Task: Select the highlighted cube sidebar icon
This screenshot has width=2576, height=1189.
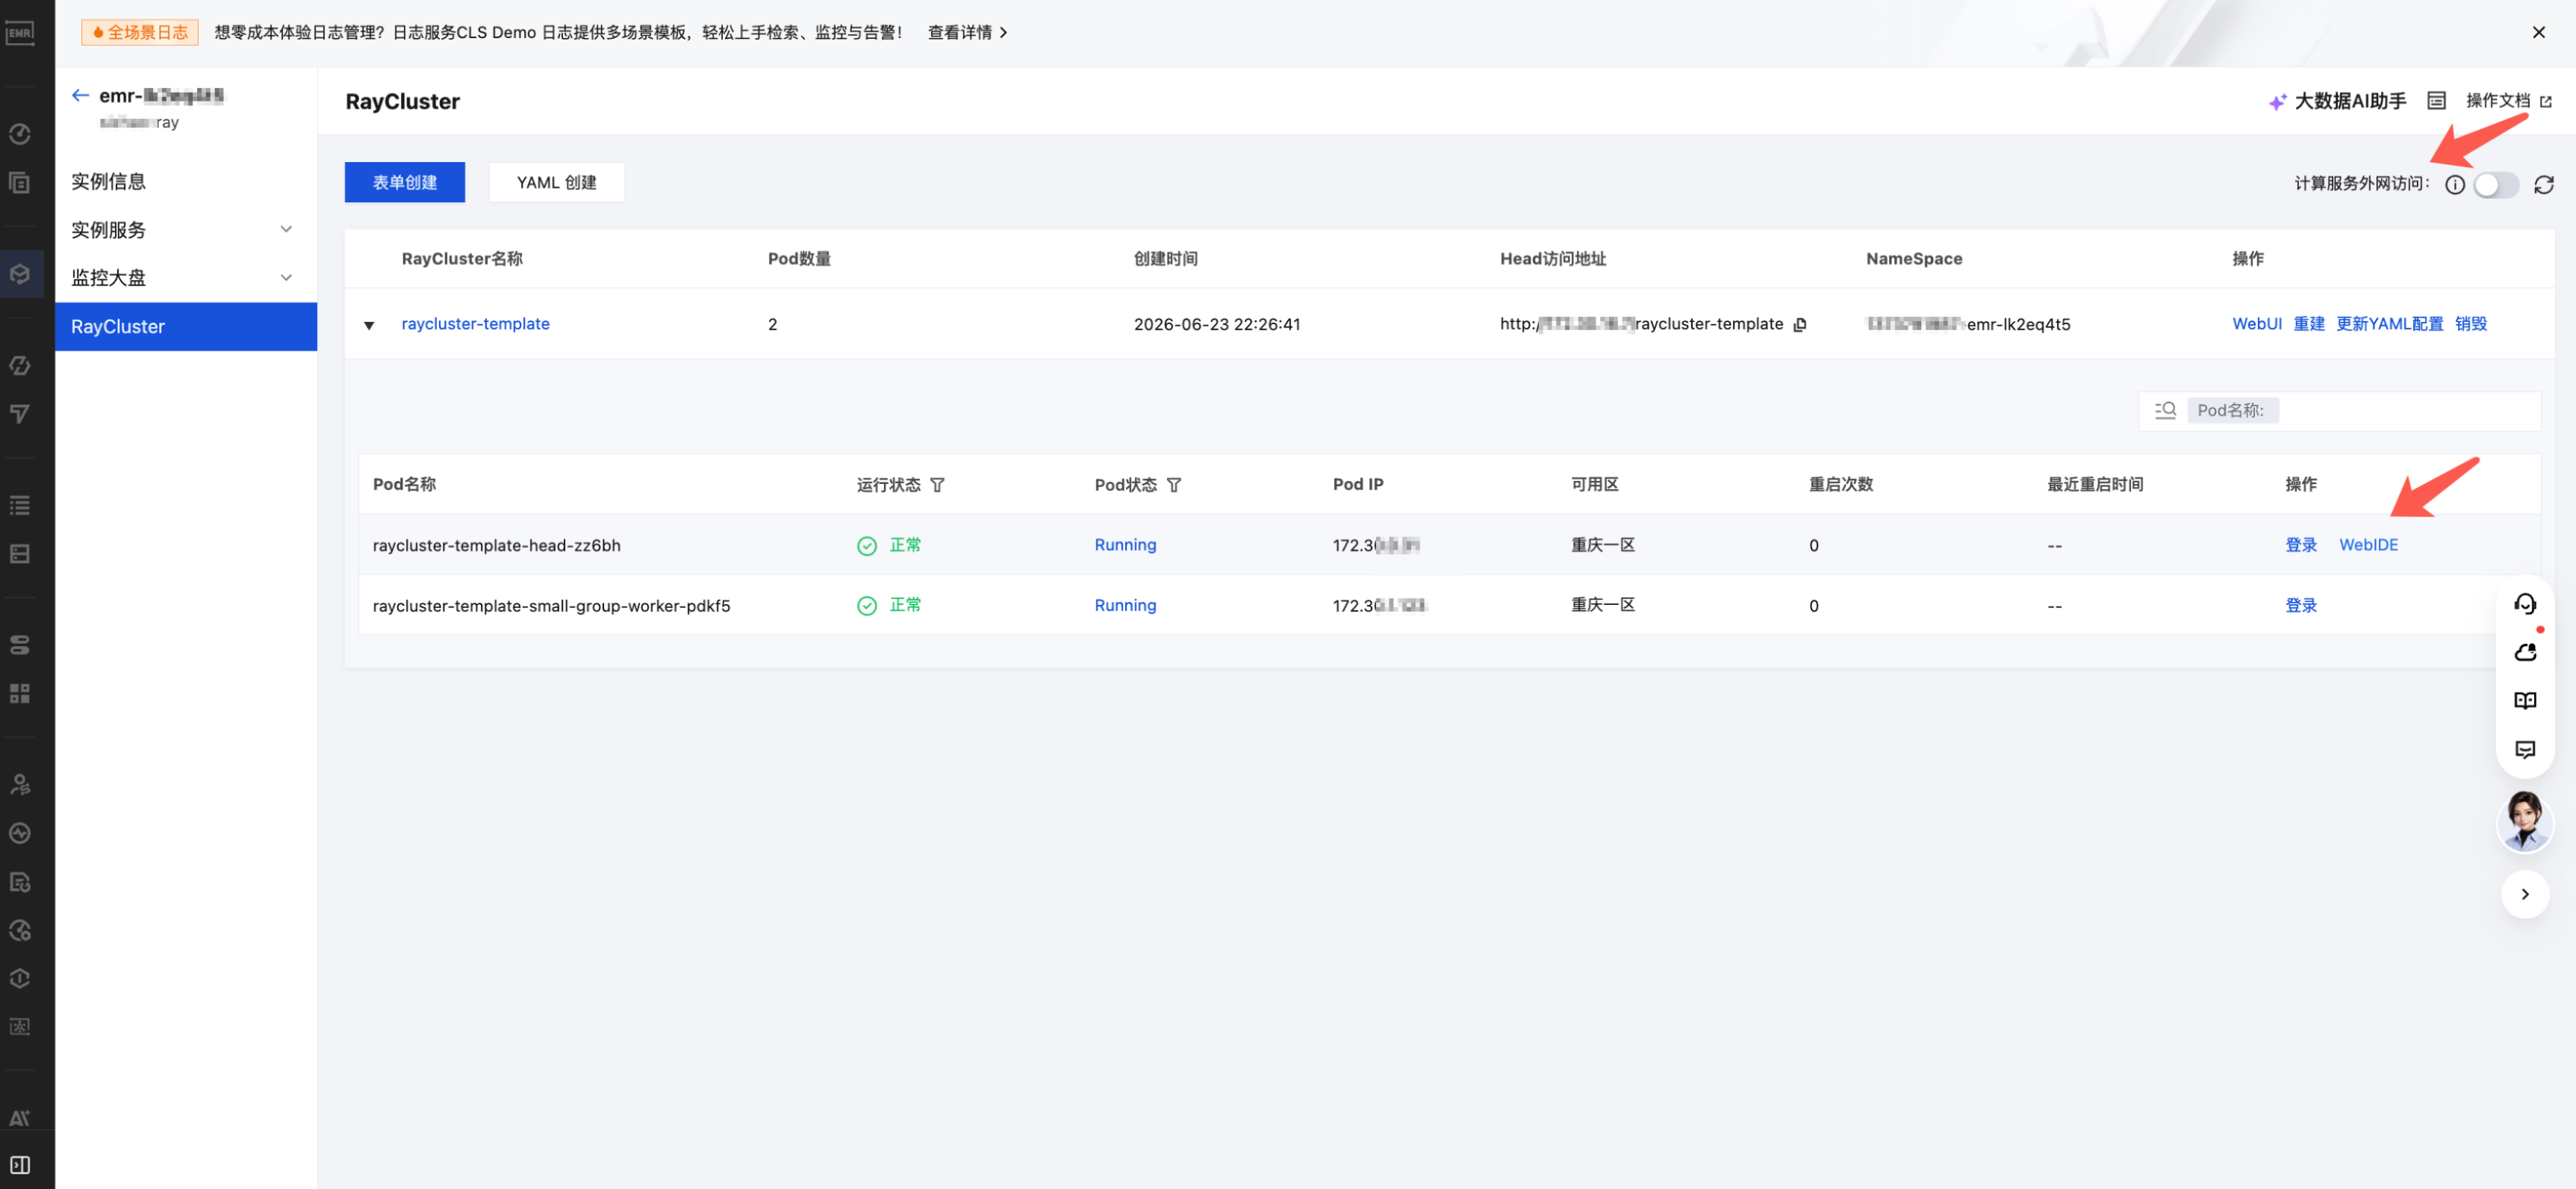Action: [20, 273]
